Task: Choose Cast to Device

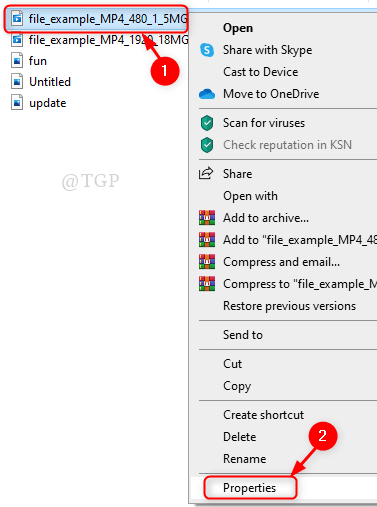Action: tap(261, 72)
